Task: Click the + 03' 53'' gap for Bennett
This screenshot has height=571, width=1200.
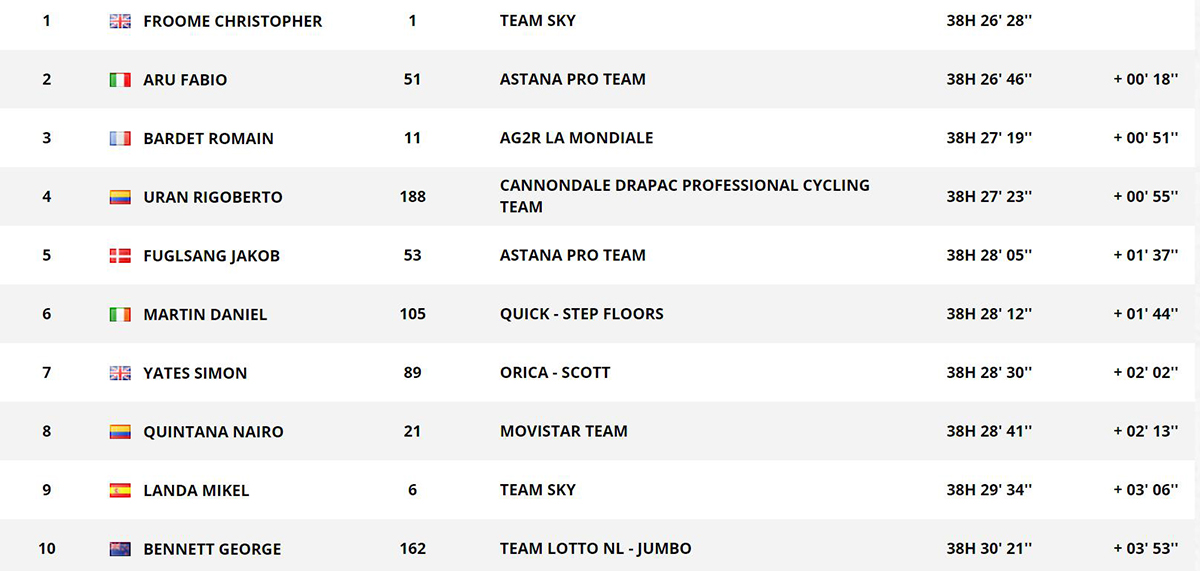Action: 1147,548
